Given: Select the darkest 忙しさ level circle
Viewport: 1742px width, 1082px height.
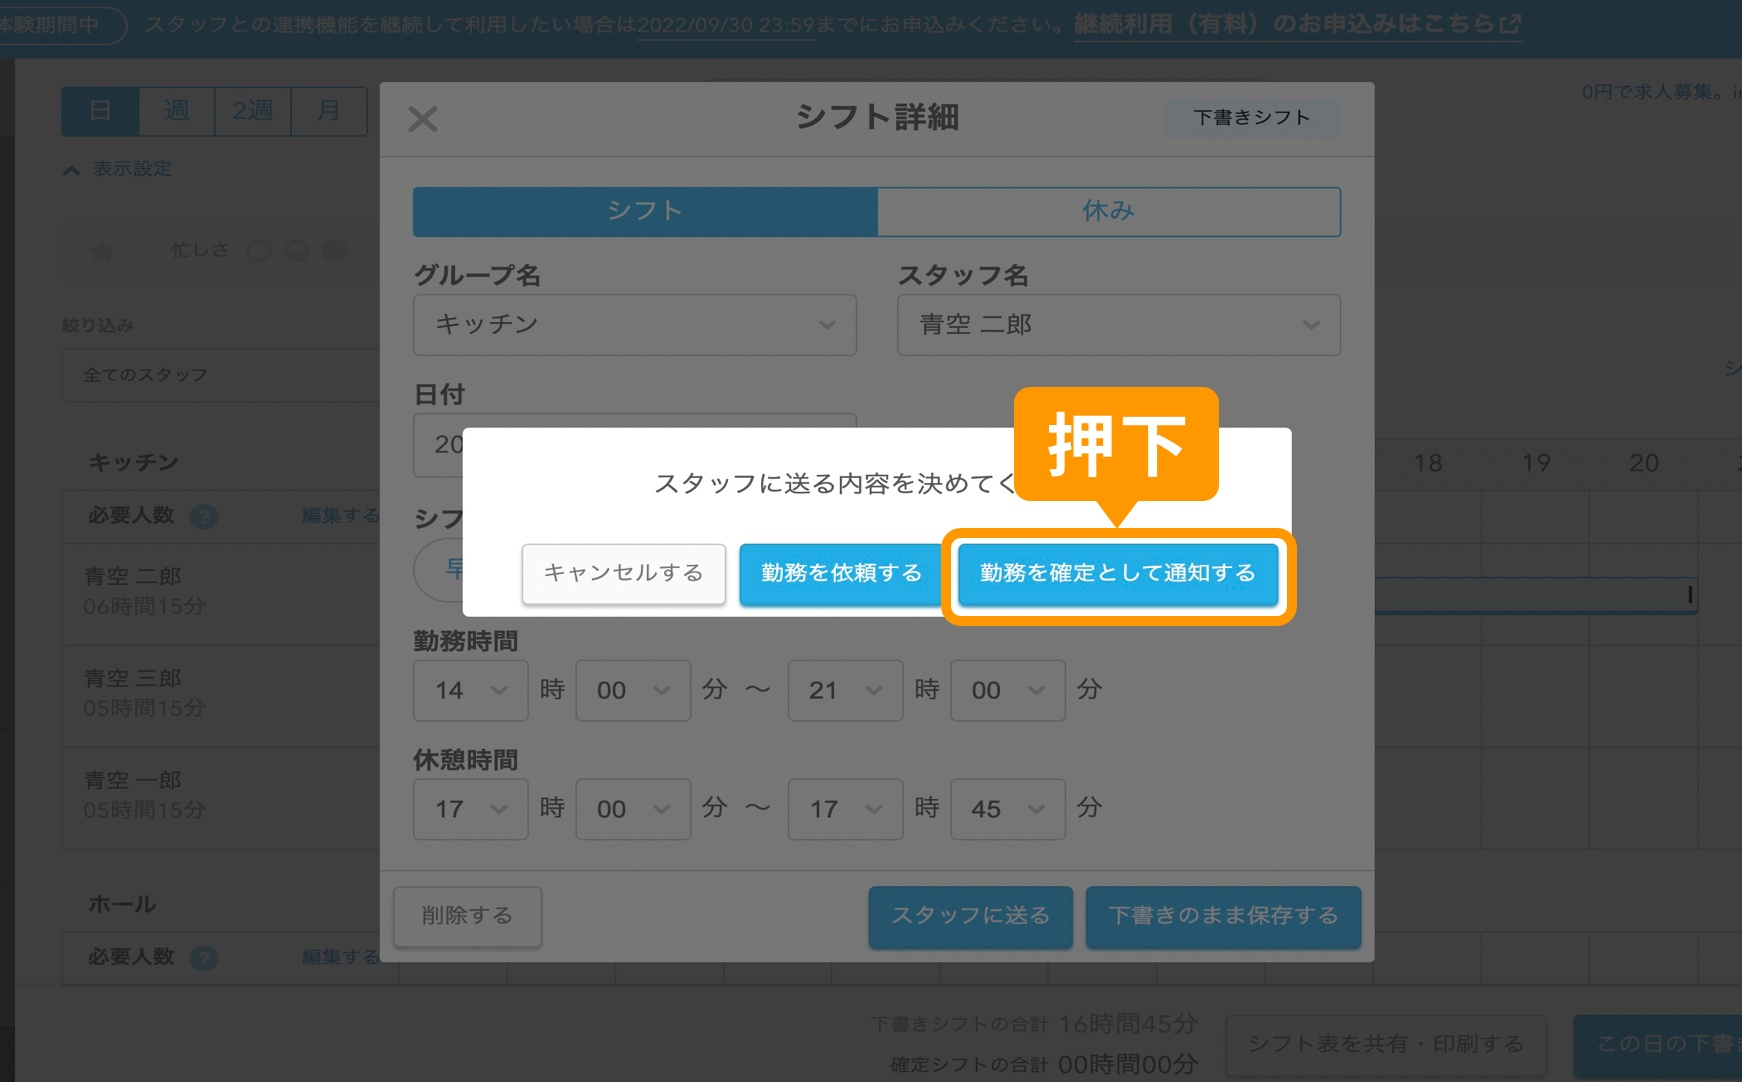Looking at the screenshot, I should pos(333,250).
